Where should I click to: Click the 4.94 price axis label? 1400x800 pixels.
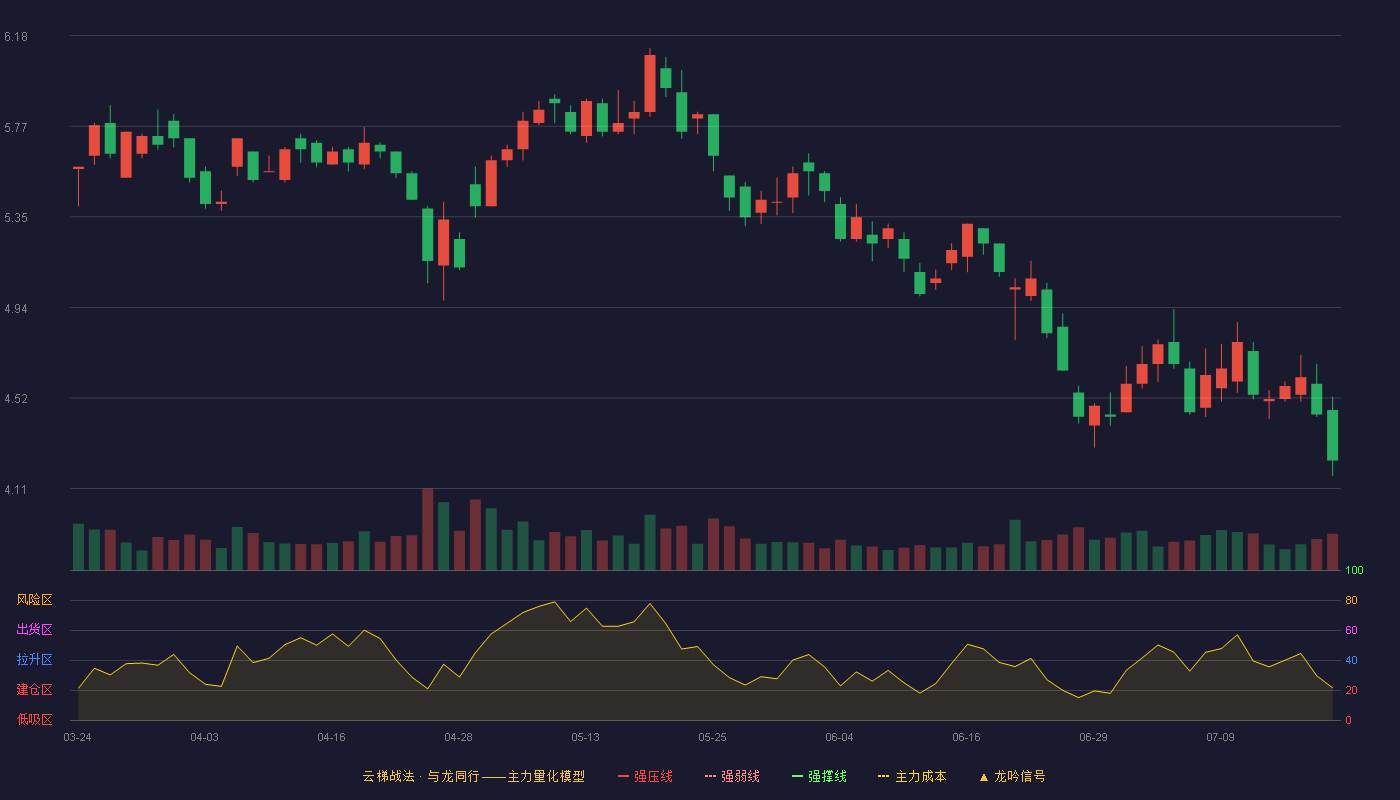(x=16, y=309)
